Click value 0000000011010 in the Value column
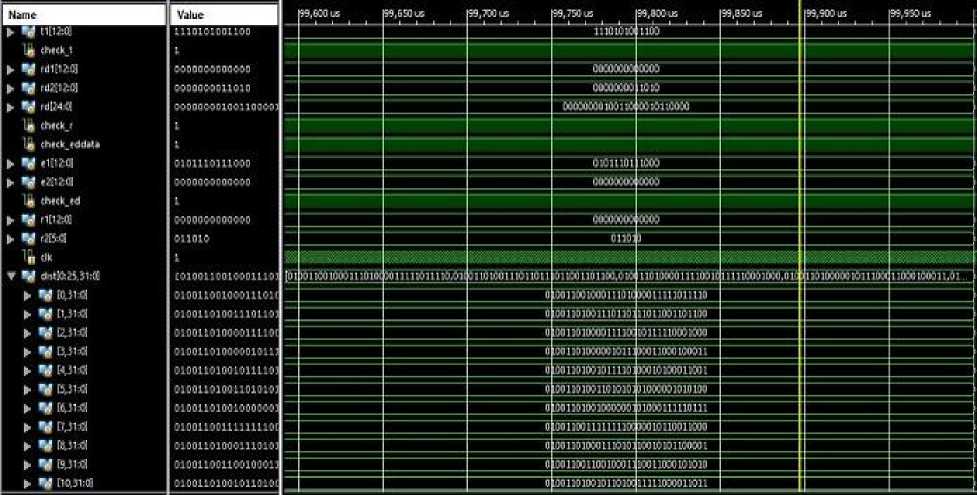977x495 pixels. pos(212,88)
